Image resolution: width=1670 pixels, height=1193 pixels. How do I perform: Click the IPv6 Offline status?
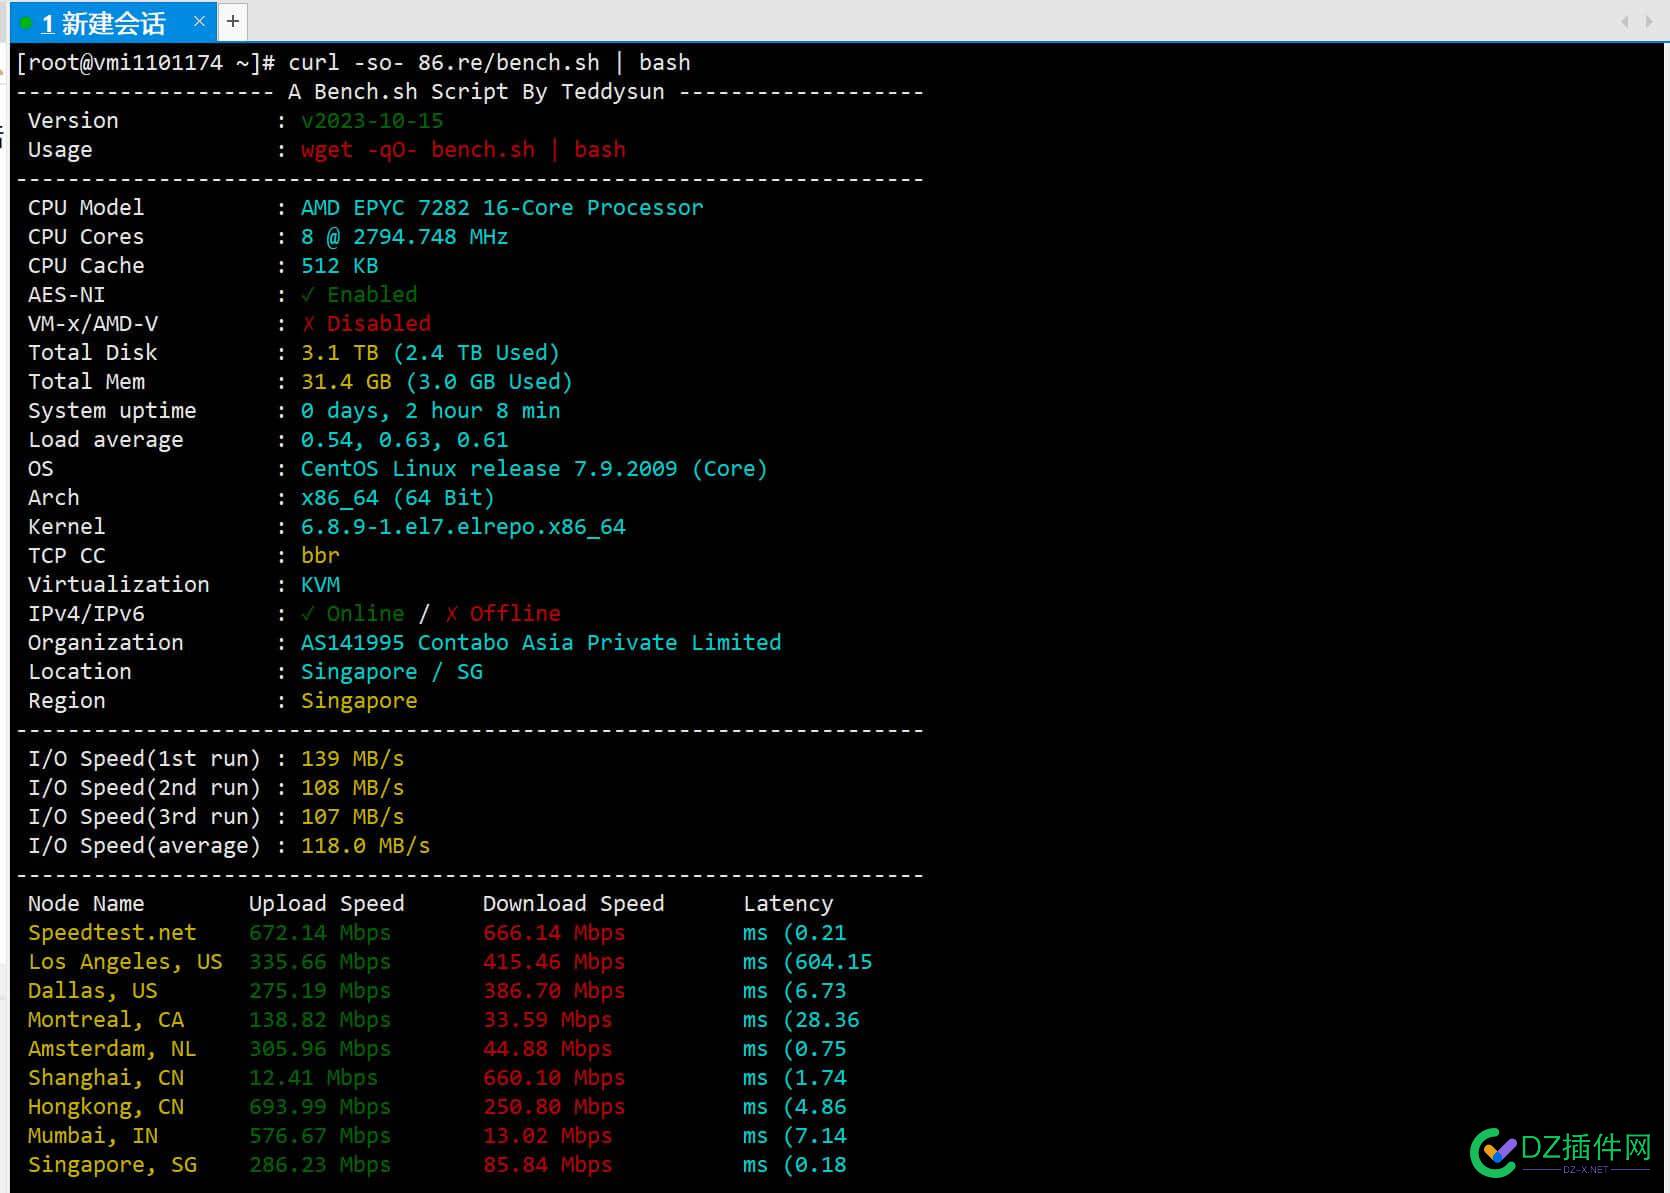502,613
